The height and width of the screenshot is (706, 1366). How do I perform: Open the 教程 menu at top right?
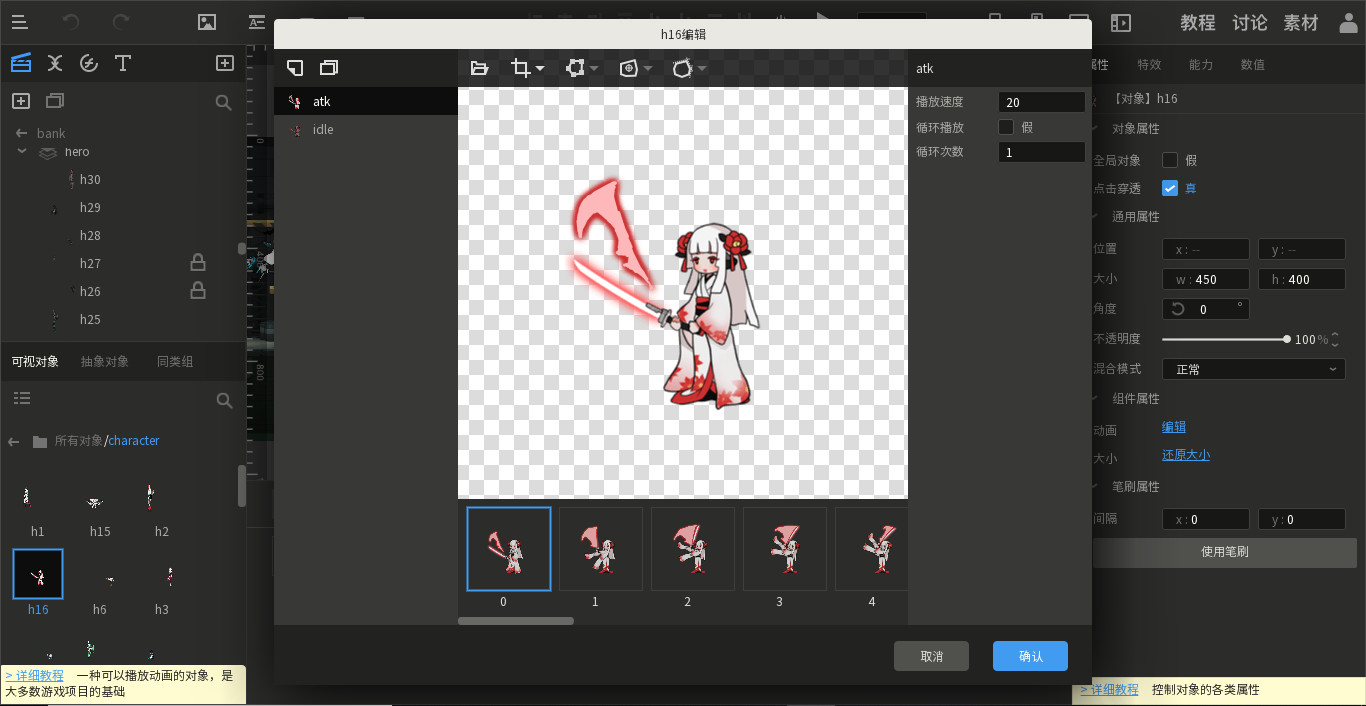click(1197, 22)
